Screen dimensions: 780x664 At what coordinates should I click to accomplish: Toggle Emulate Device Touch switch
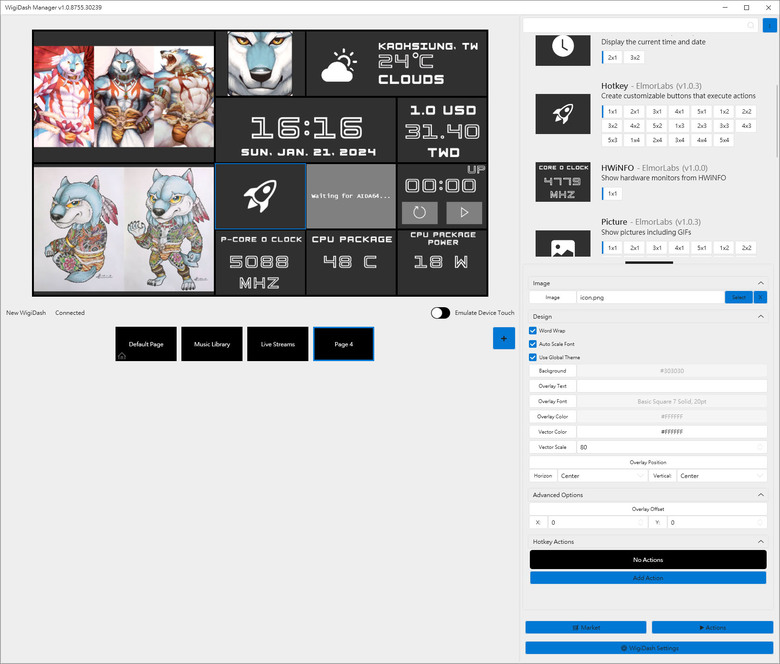[440, 313]
